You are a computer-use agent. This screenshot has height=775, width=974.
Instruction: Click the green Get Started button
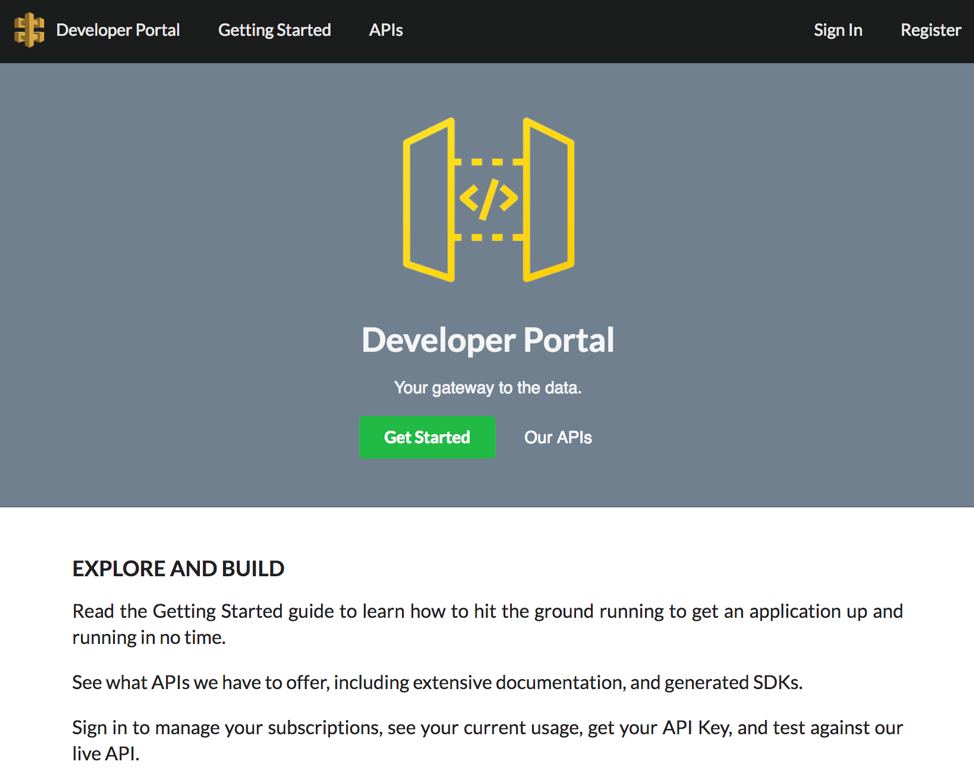427,437
